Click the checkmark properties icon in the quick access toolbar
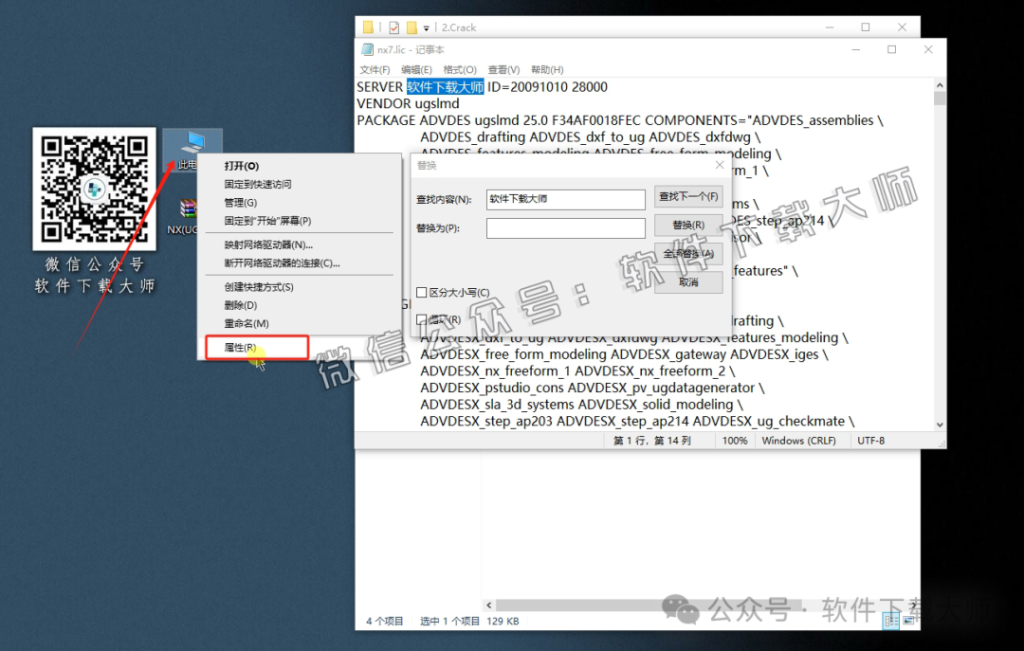Viewport: 1024px width, 651px height. 394,27
